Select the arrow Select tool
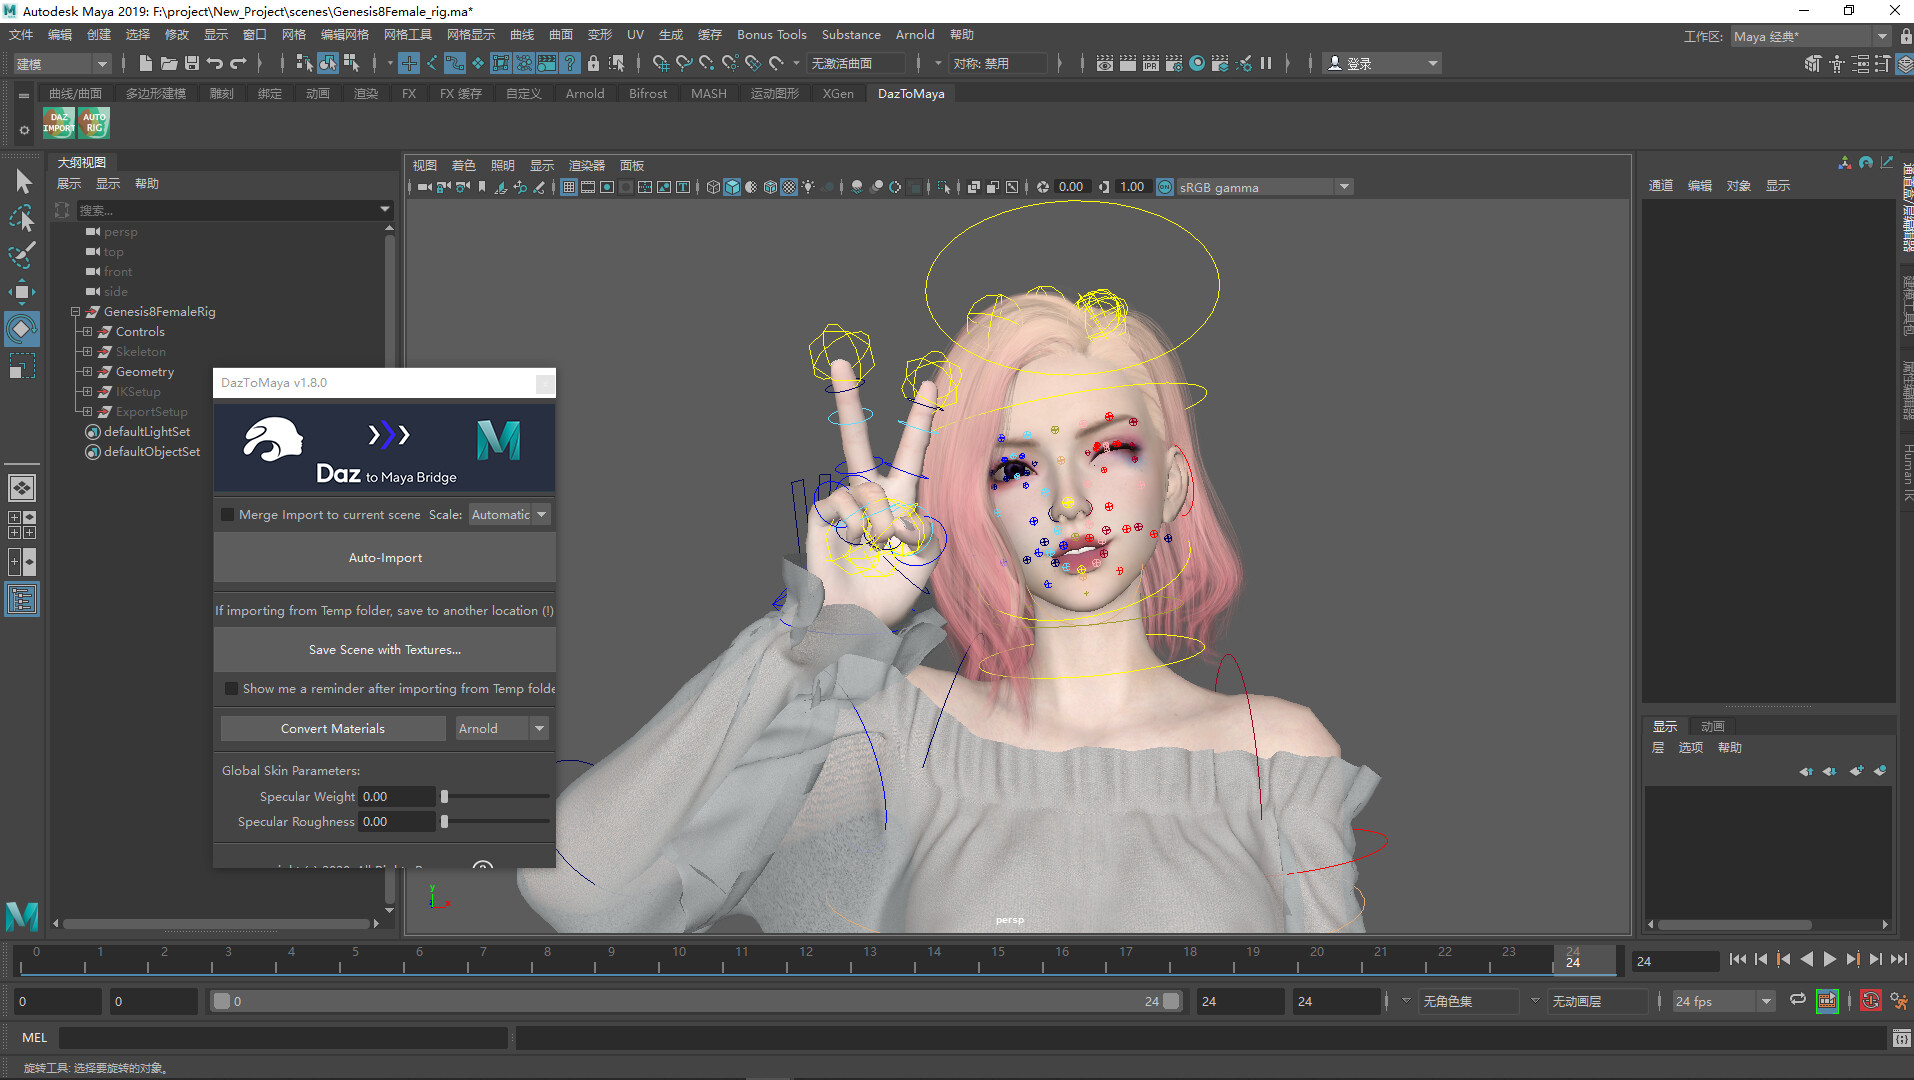 pyautogui.click(x=22, y=181)
